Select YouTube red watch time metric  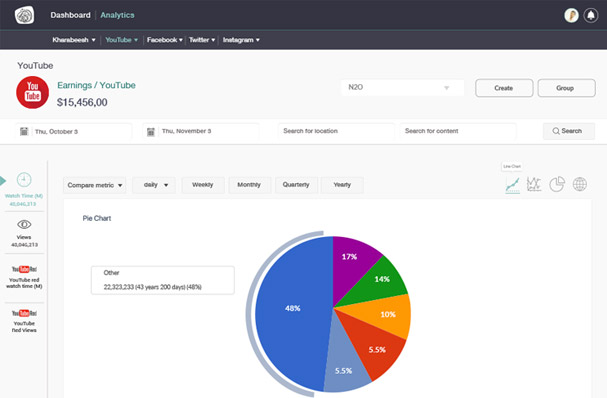point(24,277)
